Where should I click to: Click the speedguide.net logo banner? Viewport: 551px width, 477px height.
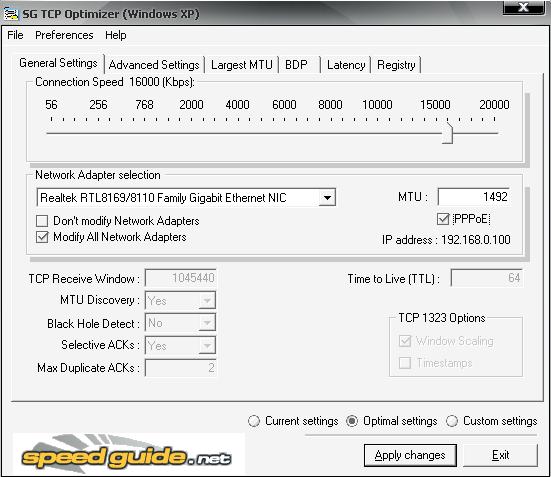pyautogui.click(x=129, y=453)
